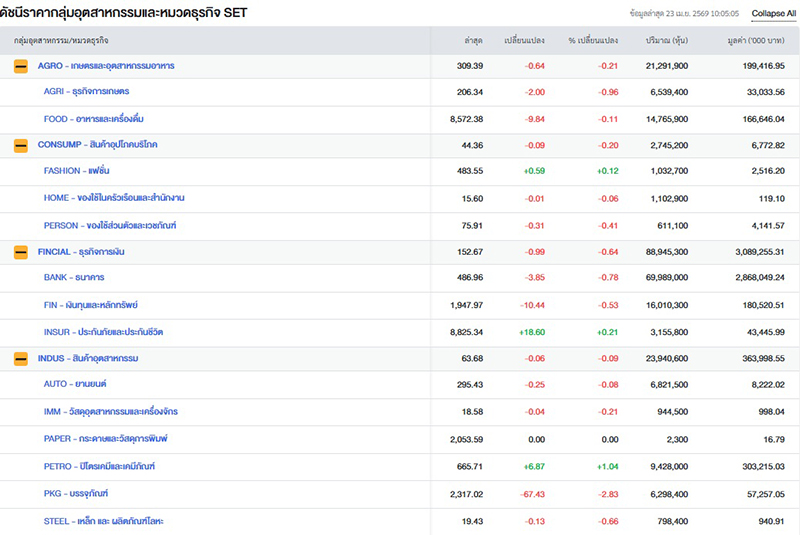Open the PETRO sector link

click(x=99, y=467)
